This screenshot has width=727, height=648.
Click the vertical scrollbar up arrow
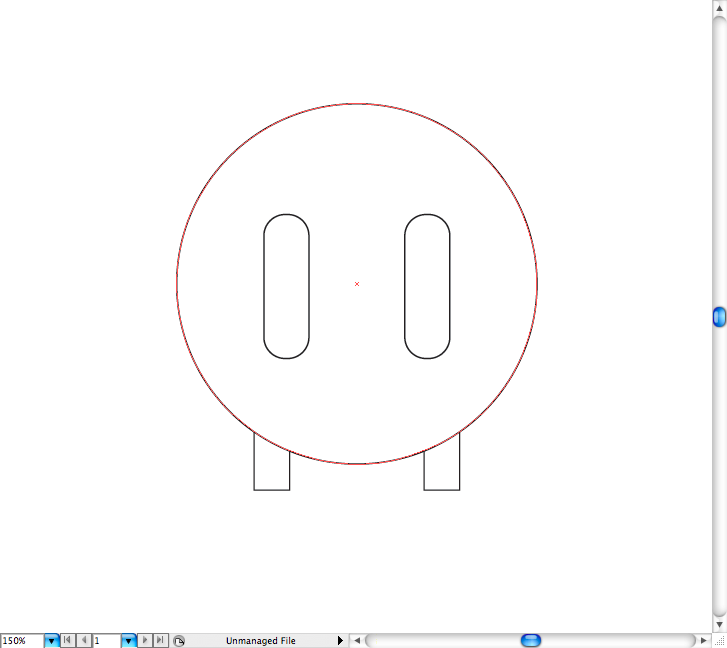[719, 8]
